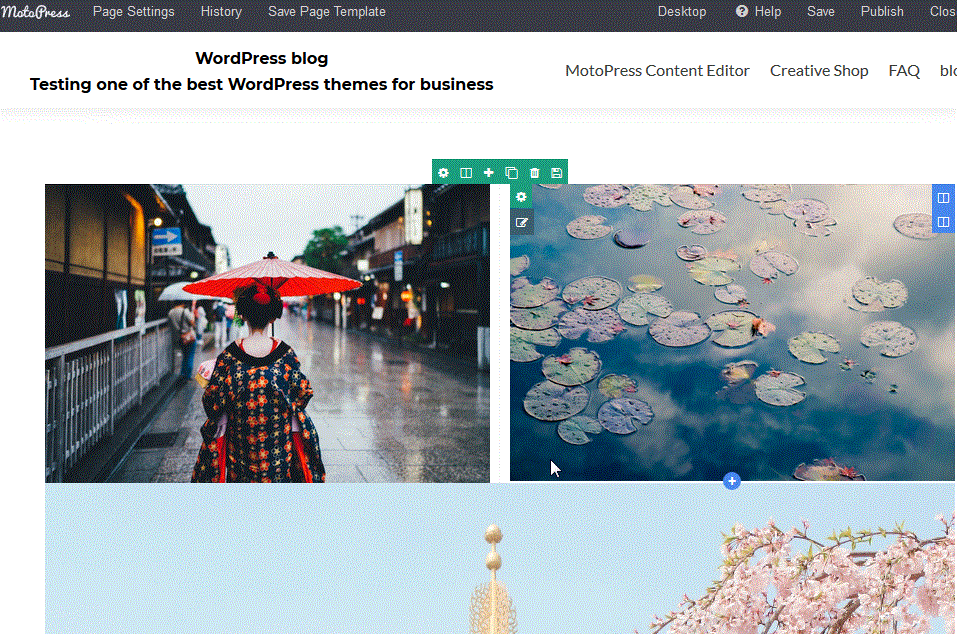Switch the Desktop preview mode
The image size is (957, 634).
(x=682, y=12)
